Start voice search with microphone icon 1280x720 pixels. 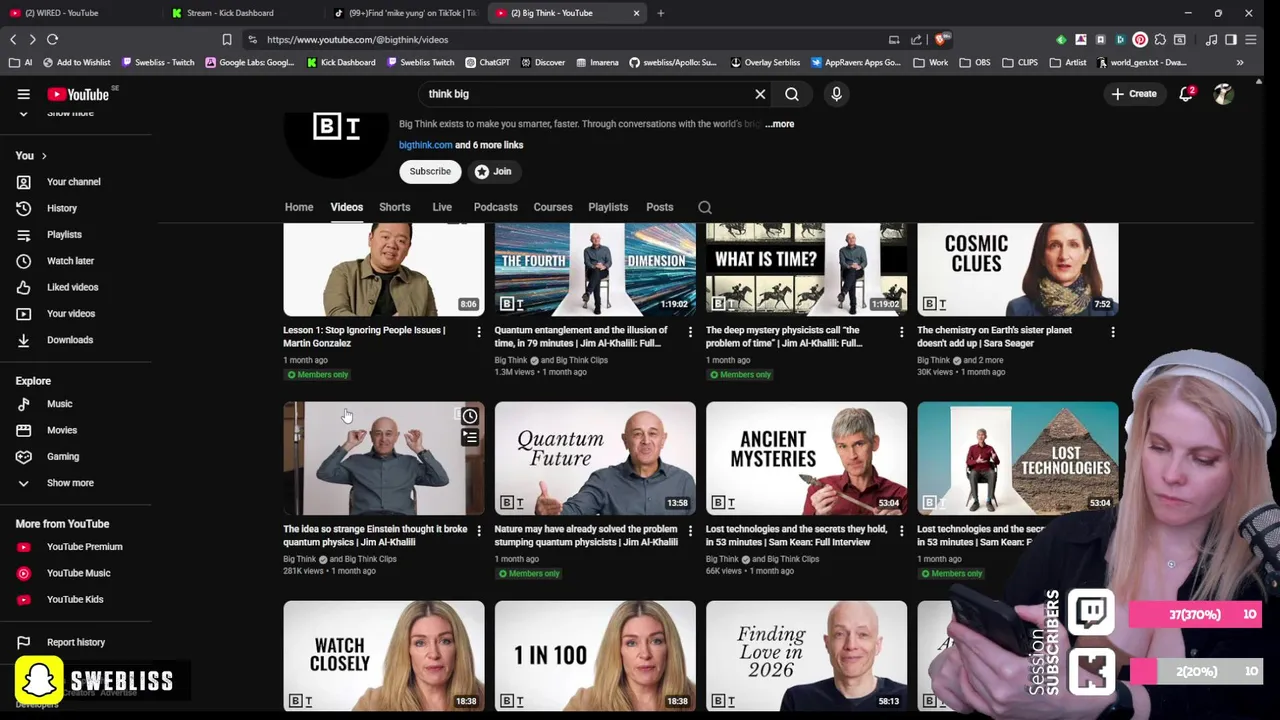coord(836,94)
